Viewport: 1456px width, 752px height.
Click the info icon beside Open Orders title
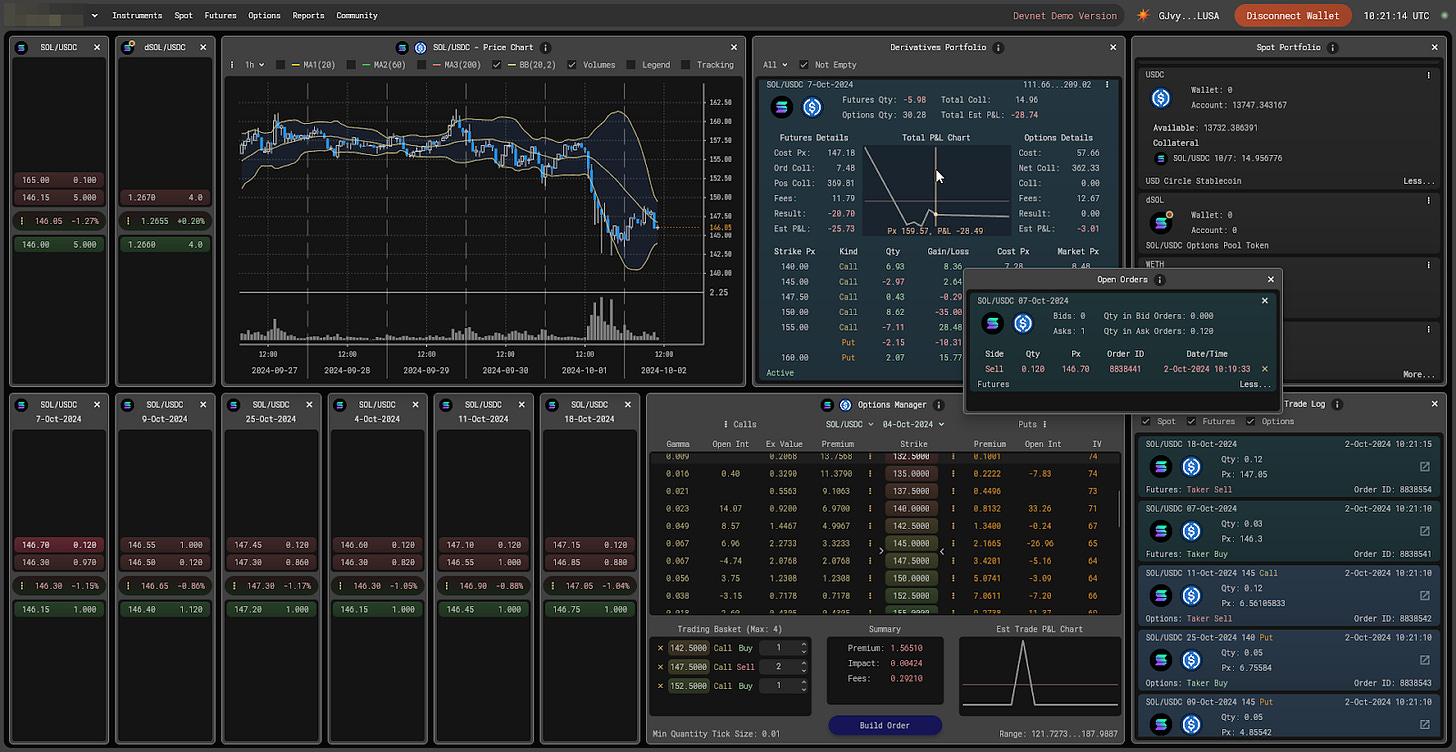point(1158,280)
